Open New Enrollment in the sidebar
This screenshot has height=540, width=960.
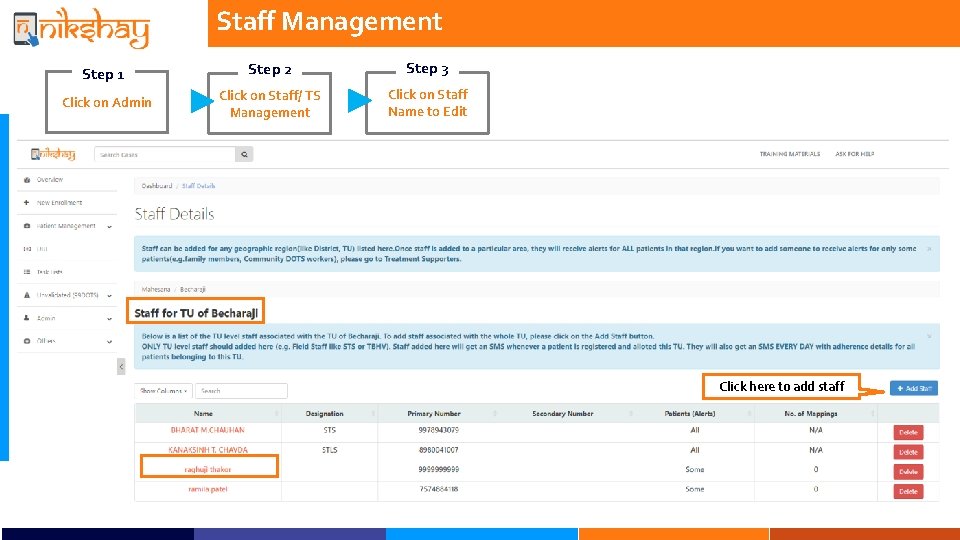pos(59,203)
